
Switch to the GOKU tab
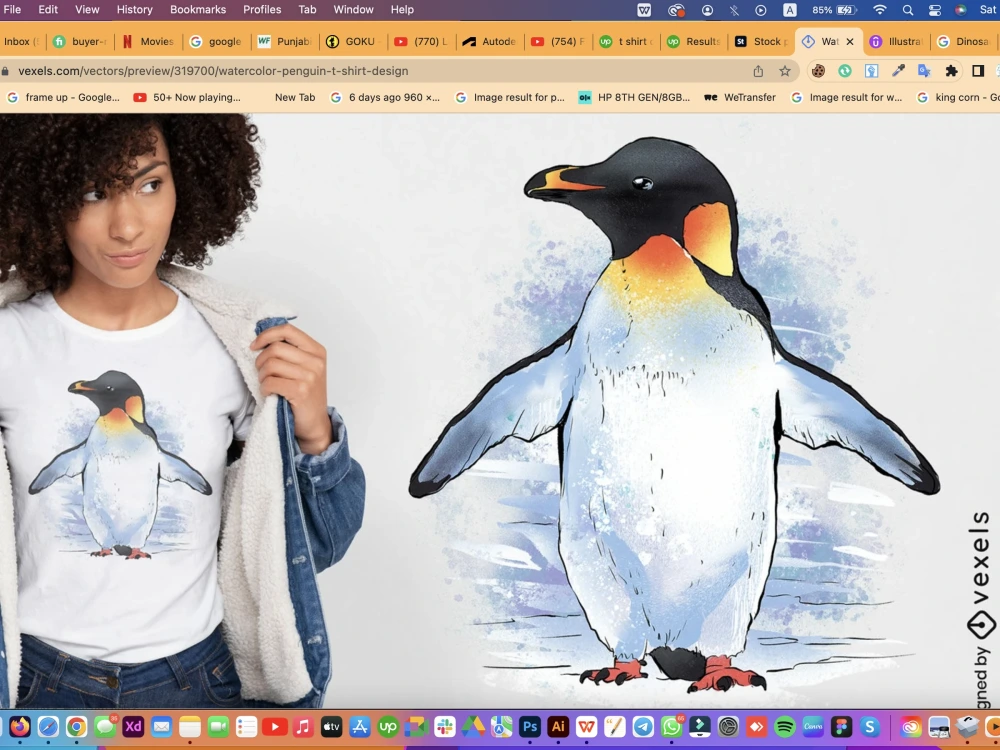click(354, 41)
